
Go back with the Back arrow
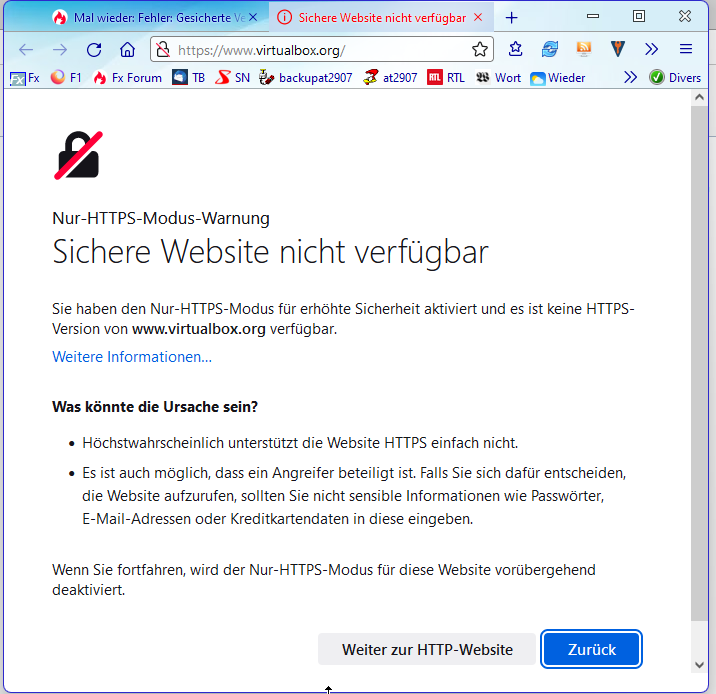click(x=26, y=49)
